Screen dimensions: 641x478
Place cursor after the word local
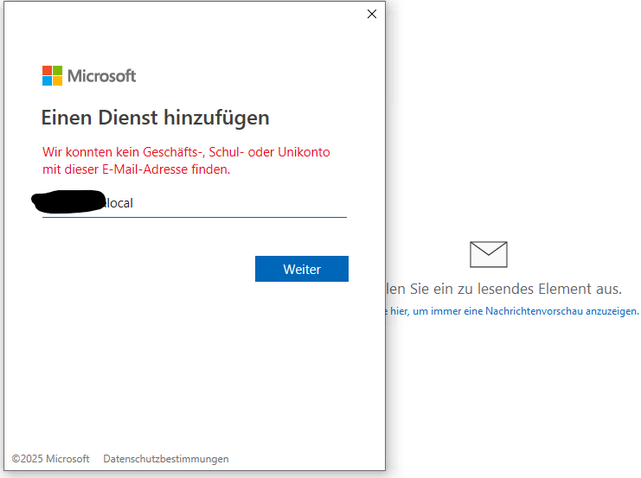(x=134, y=203)
